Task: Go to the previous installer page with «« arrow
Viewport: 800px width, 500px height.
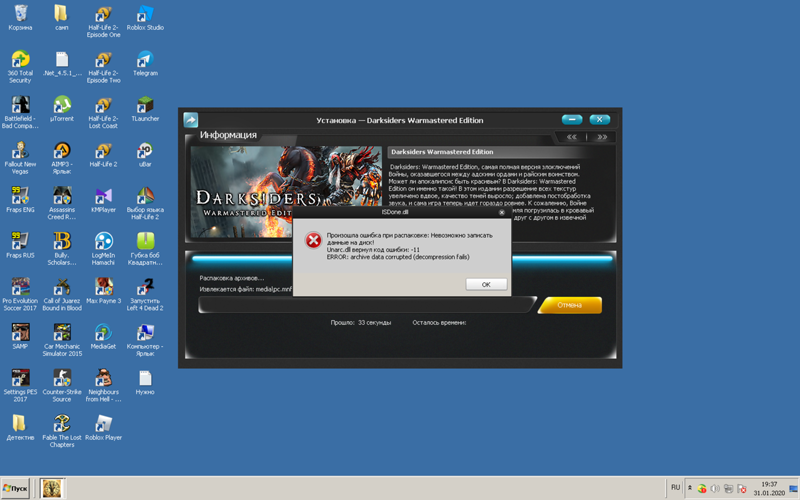Action: click(572, 137)
